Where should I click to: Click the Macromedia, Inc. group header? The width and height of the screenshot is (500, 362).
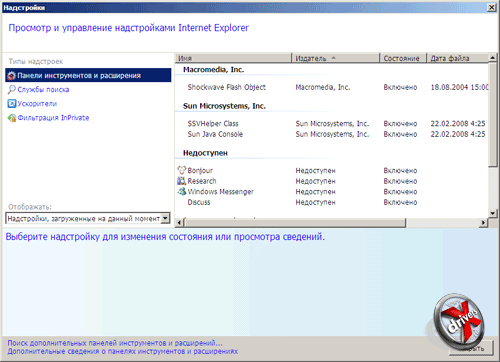click(213, 70)
